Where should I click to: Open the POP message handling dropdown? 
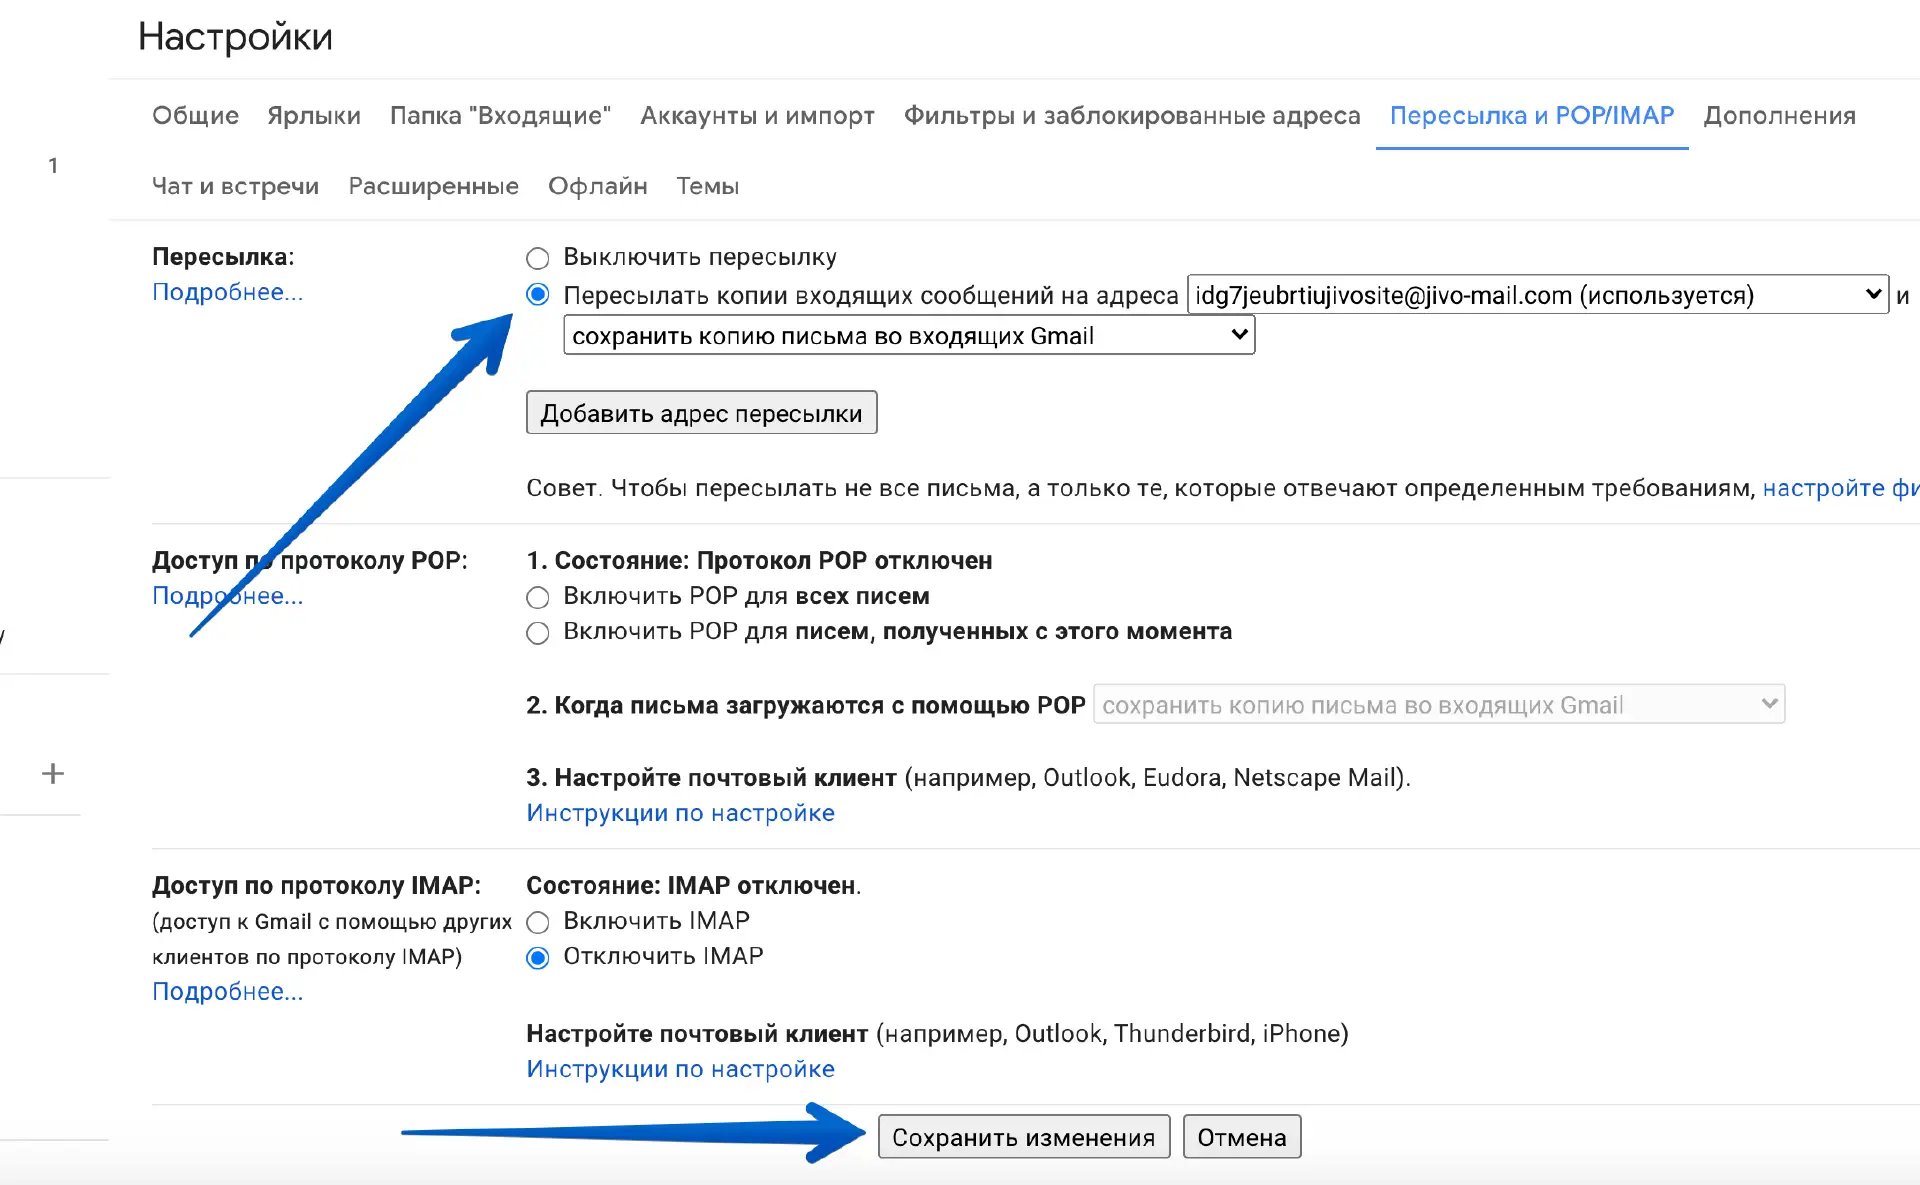1438,705
